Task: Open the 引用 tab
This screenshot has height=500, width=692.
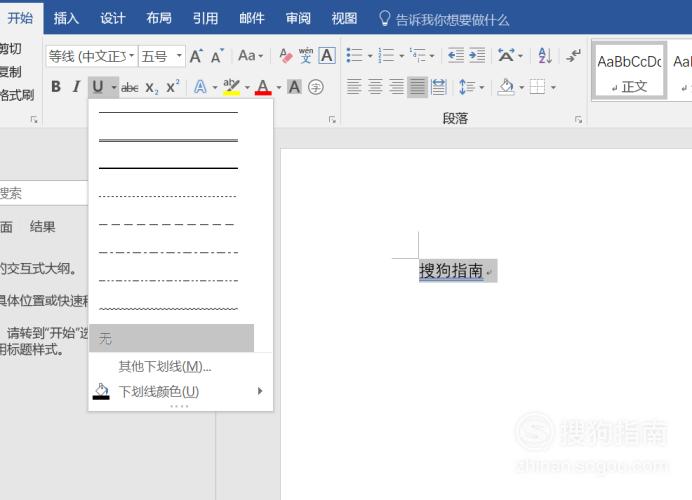Action: (x=205, y=18)
